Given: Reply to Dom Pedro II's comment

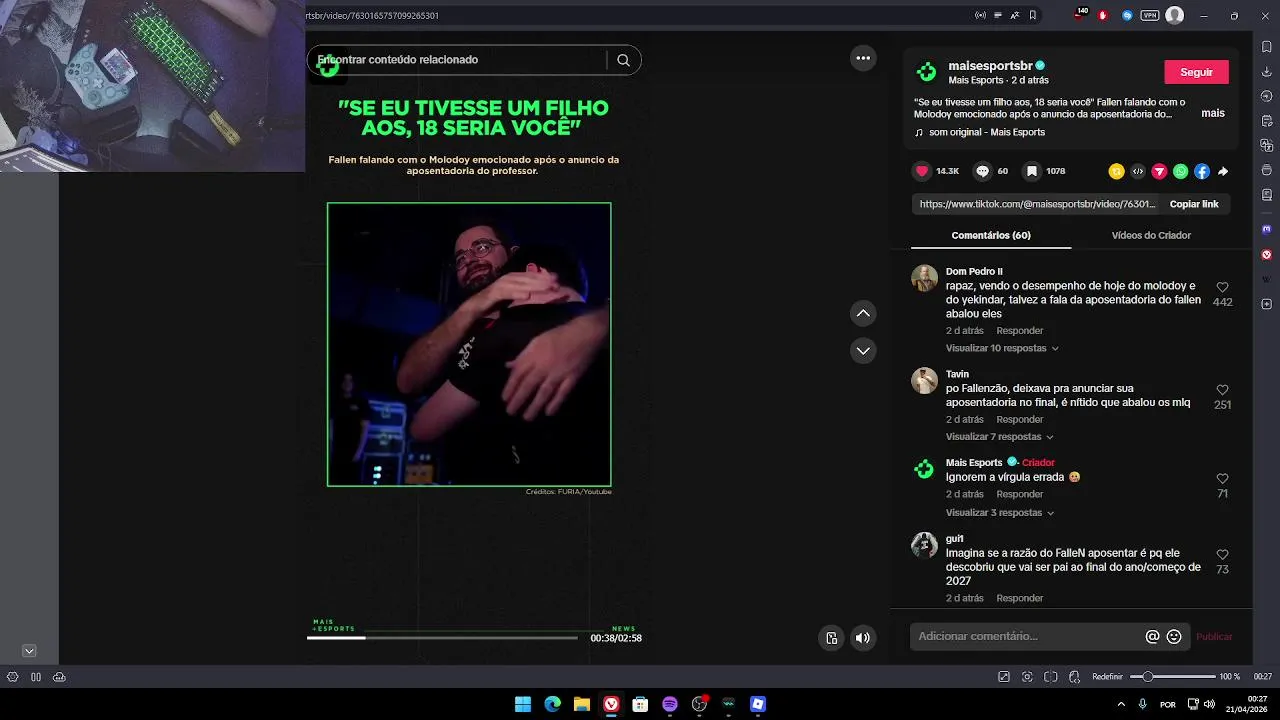Looking at the screenshot, I should tap(1020, 331).
